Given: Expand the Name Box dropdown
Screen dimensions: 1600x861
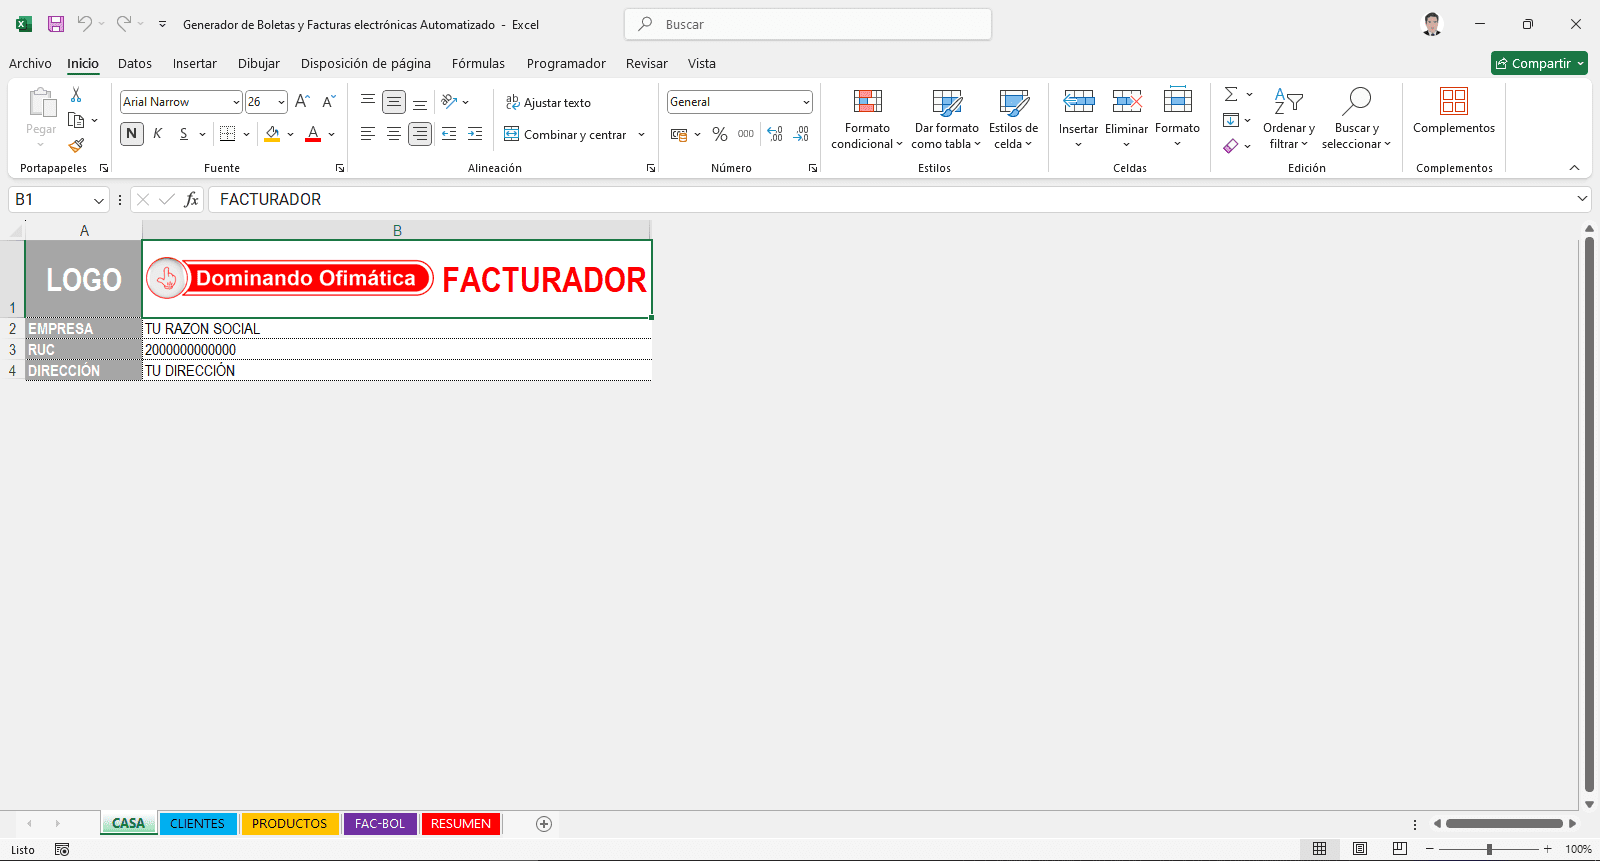Looking at the screenshot, I should tap(99, 200).
